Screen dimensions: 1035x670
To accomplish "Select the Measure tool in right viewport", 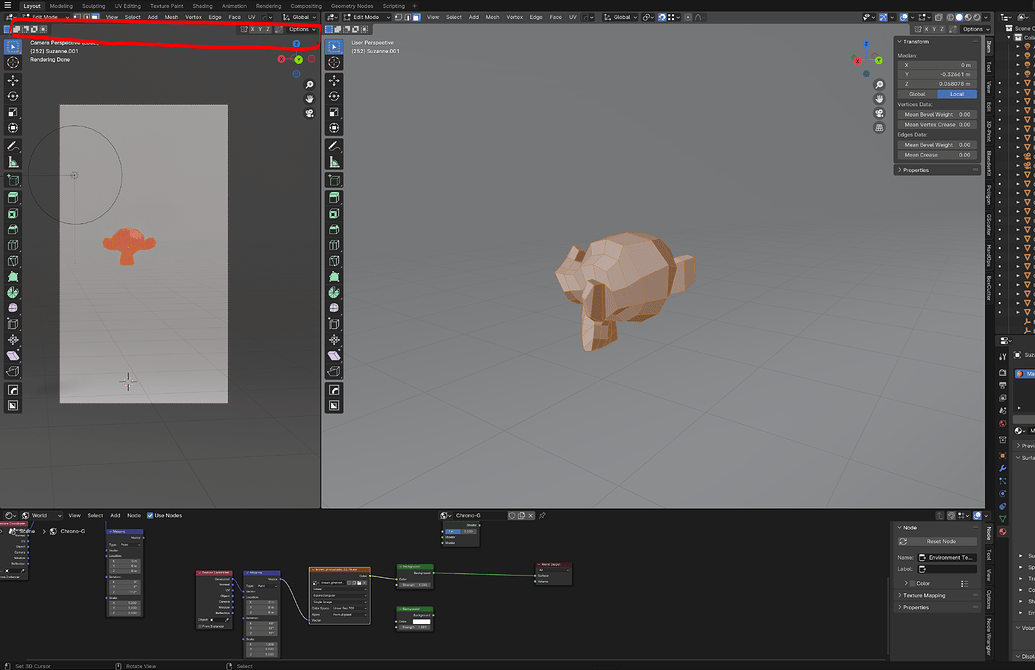I will point(334,162).
